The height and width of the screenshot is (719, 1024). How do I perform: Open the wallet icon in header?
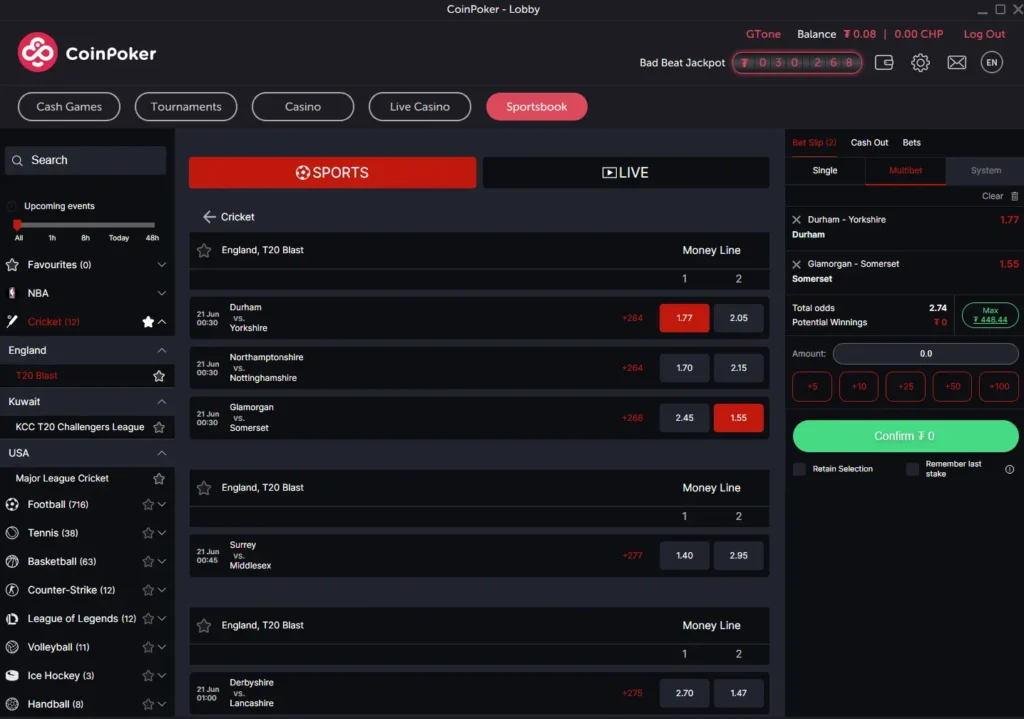click(884, 63)
